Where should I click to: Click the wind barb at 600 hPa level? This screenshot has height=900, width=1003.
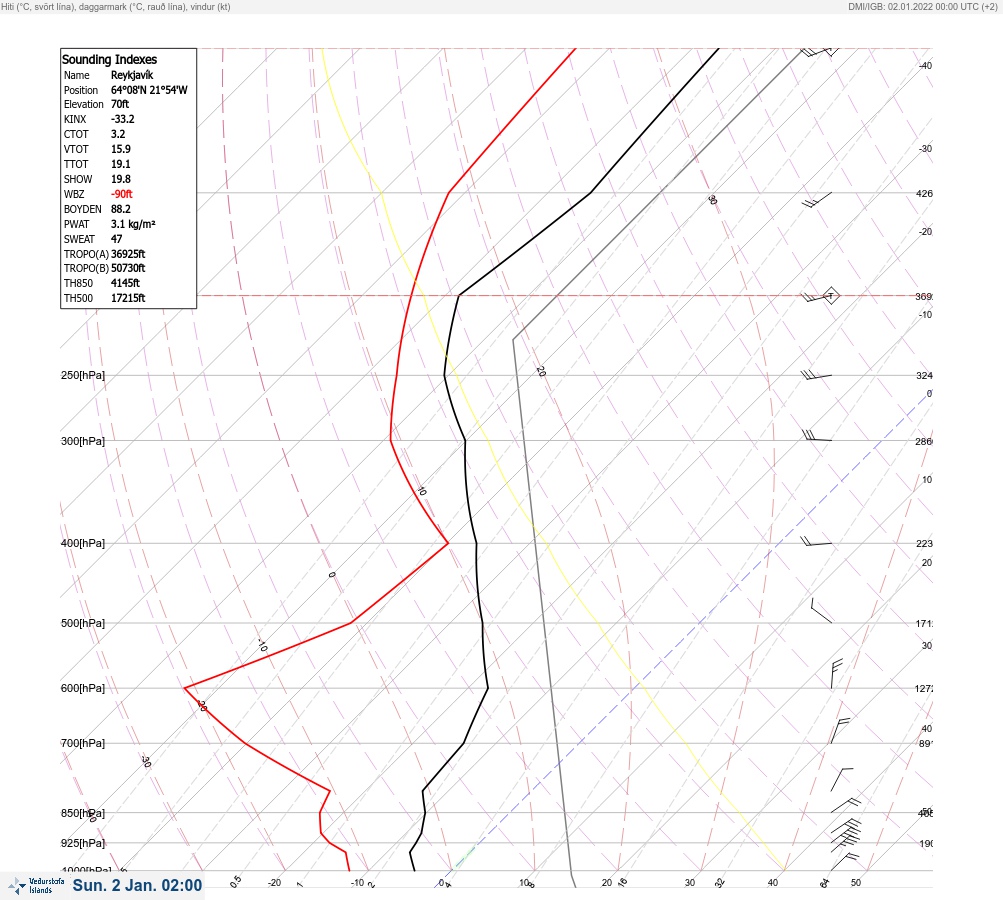[837, 674]
